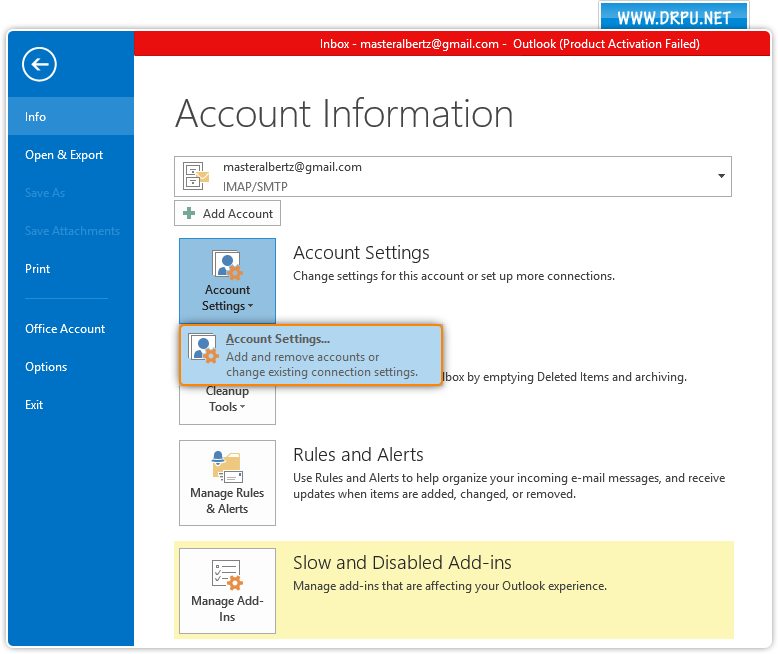The image size is (778, 654).
Task: Open Manage Add-Ins
Action: point(227,590)
